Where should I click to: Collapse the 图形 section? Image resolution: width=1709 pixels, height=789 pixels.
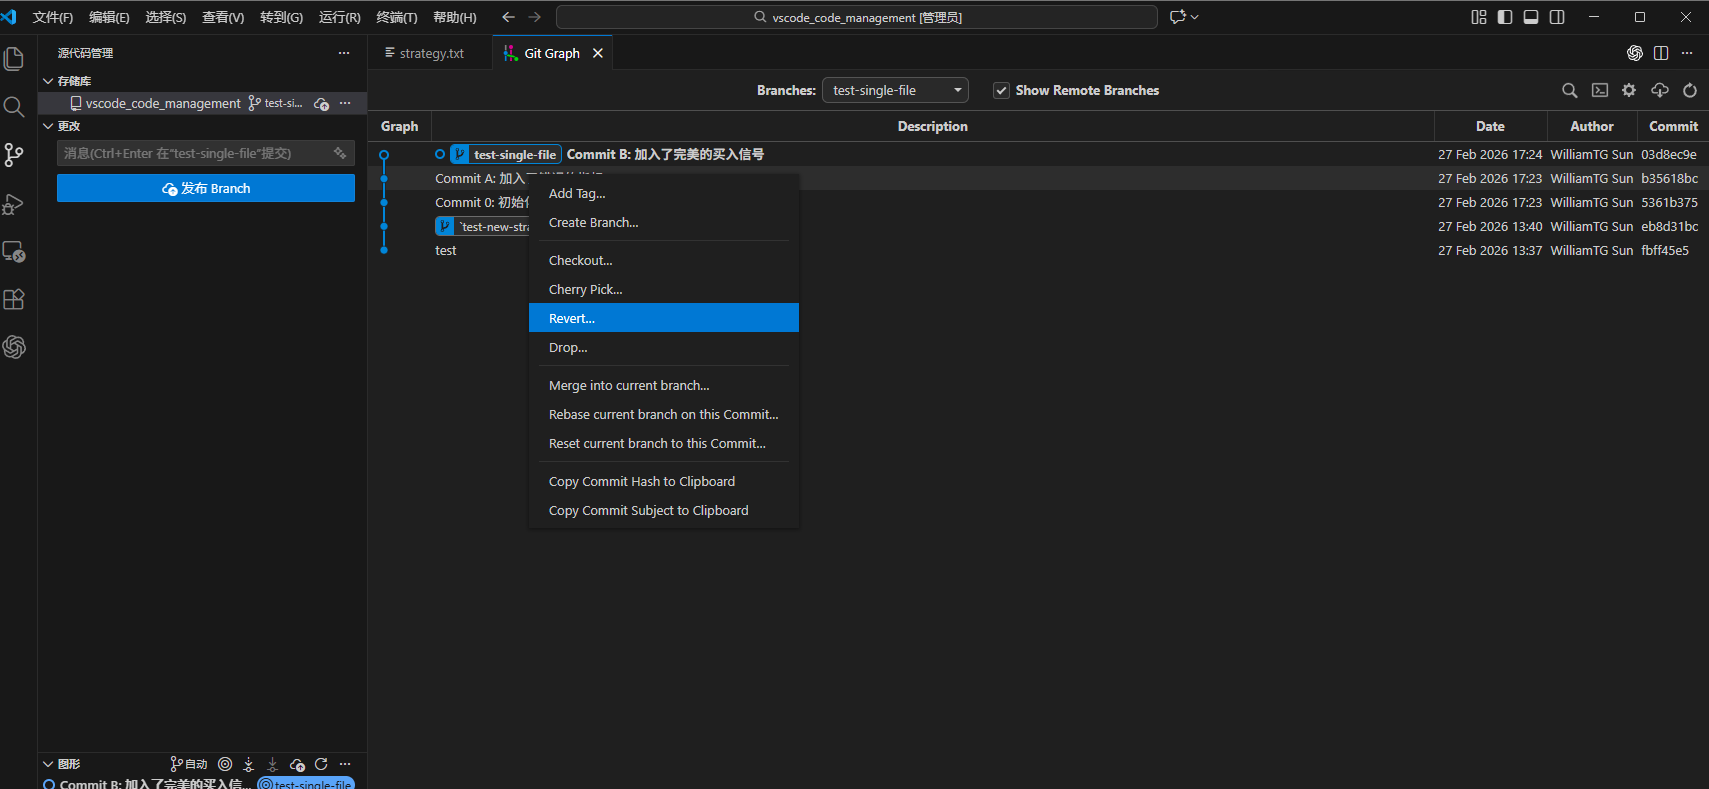pyautogui.click(x=48, y=764)
